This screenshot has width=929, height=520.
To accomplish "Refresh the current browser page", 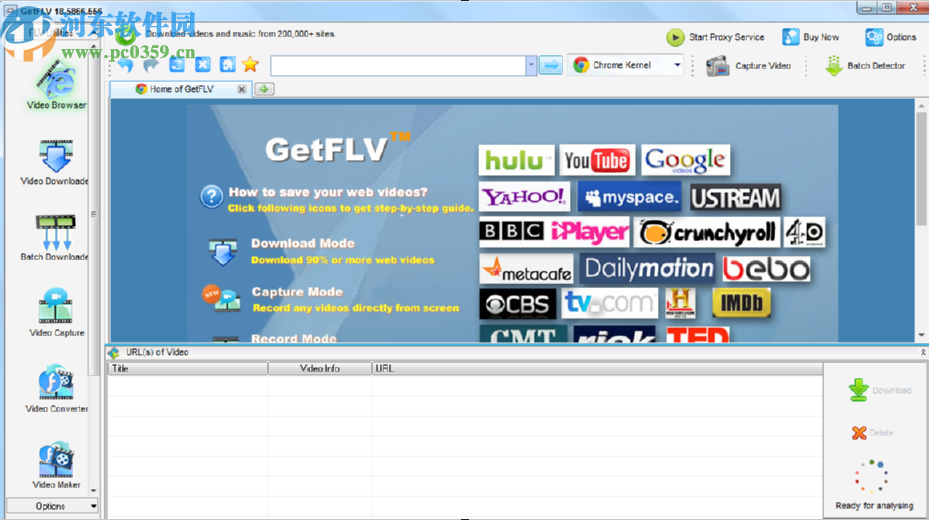I will click(x=177, y=65).
